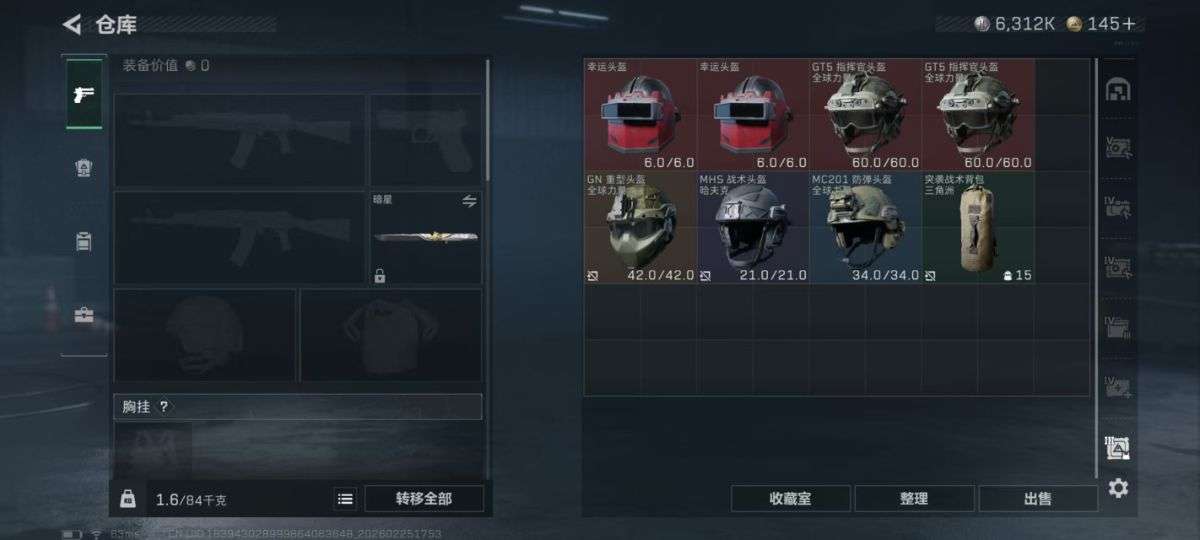Open the 收藏室 tab

tap(790, 498)
